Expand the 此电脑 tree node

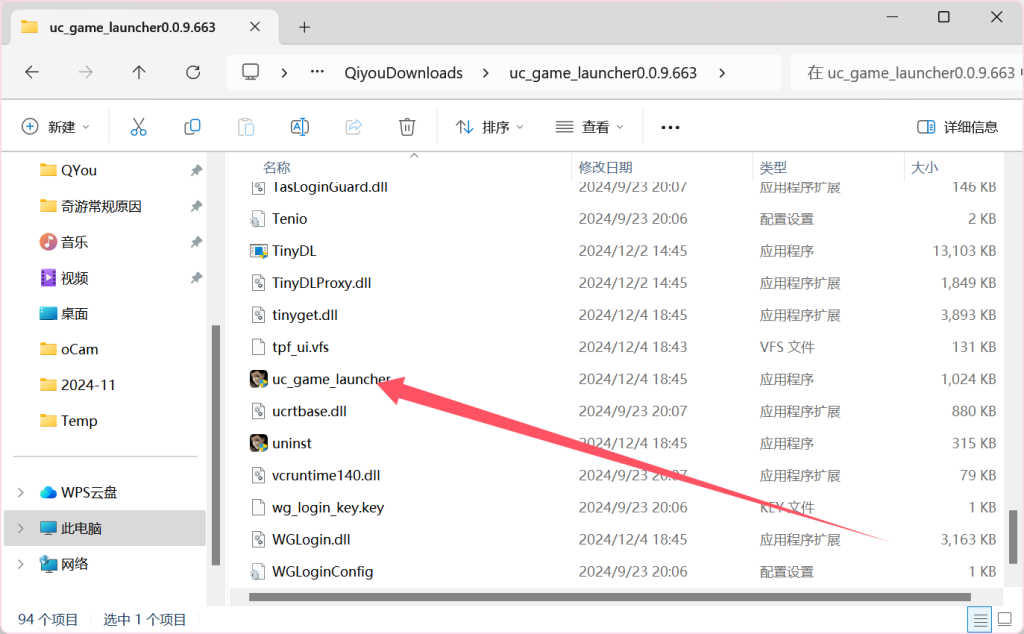[x=20, y=528]
